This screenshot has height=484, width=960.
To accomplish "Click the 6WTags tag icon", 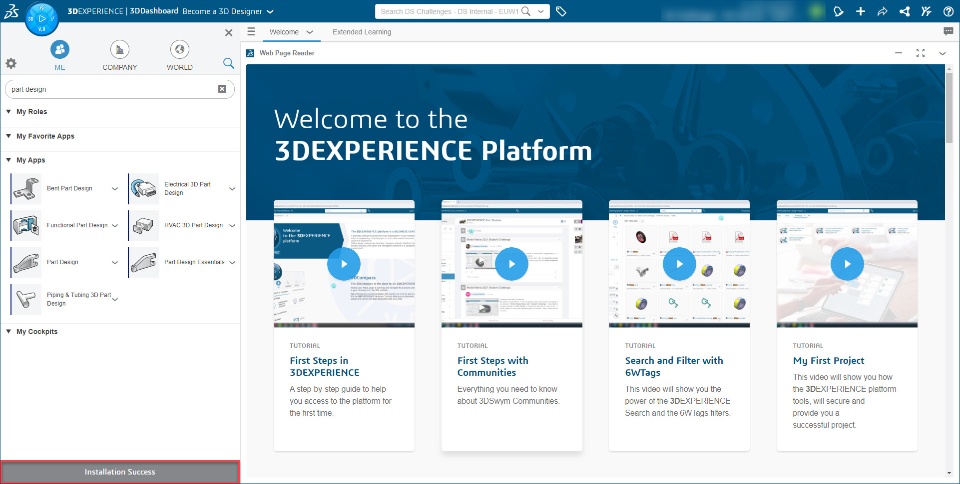I will (x=561, y=11).
